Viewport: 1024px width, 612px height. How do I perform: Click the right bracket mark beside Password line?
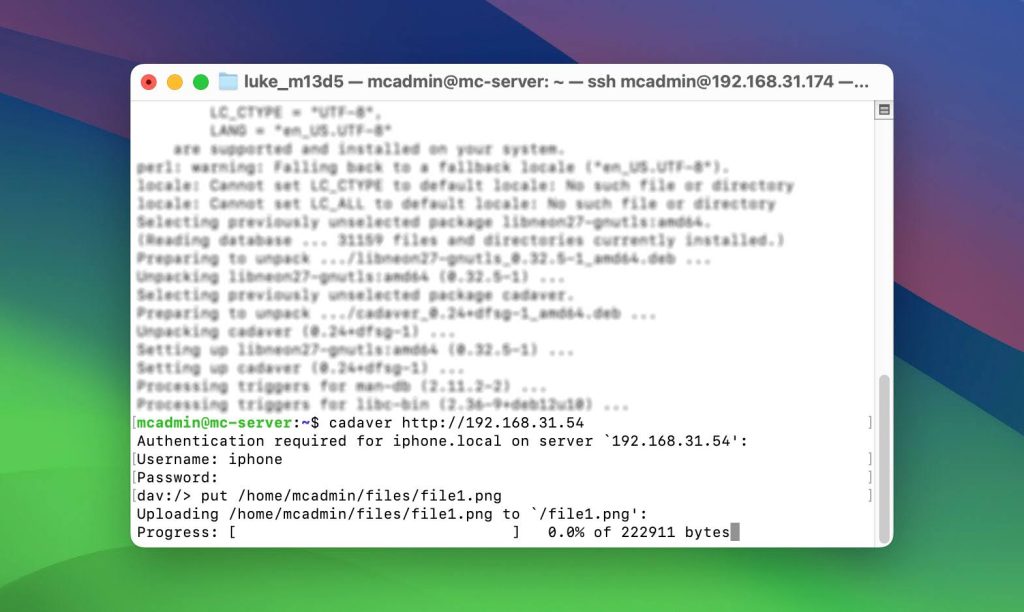[870, 477]
